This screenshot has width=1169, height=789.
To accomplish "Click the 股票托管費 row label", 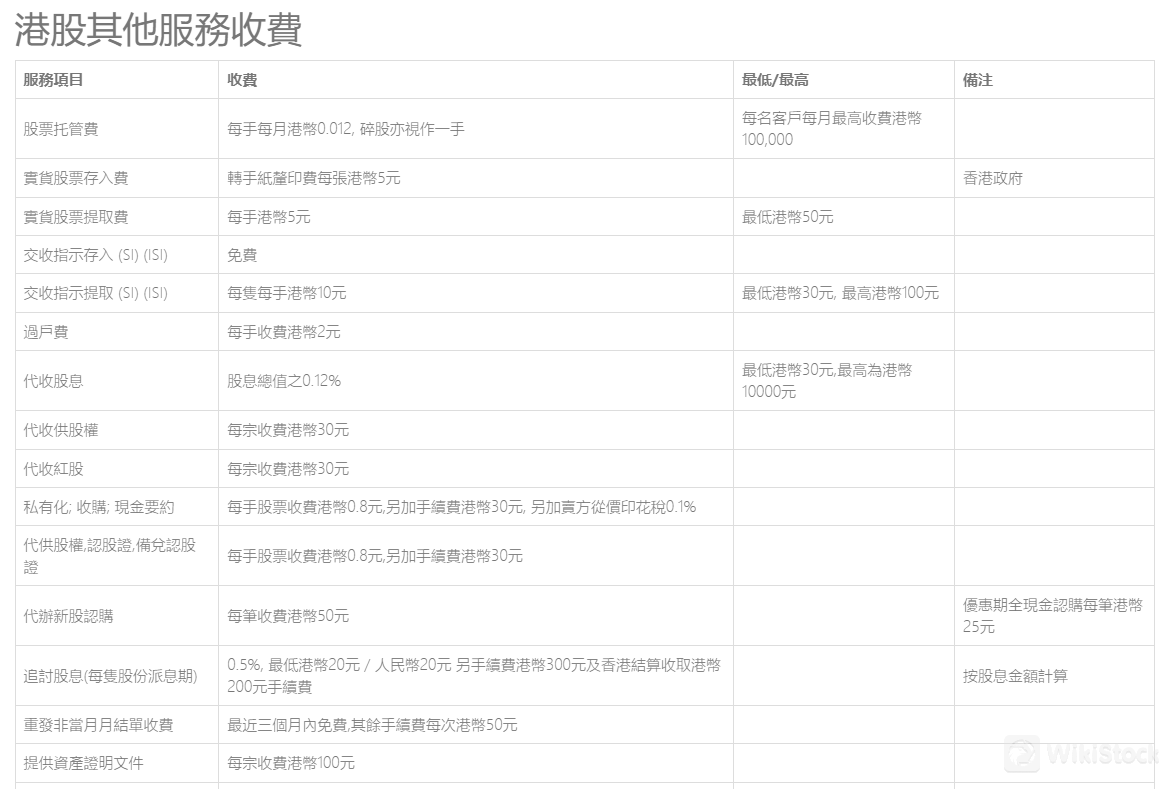I will 60,129.
